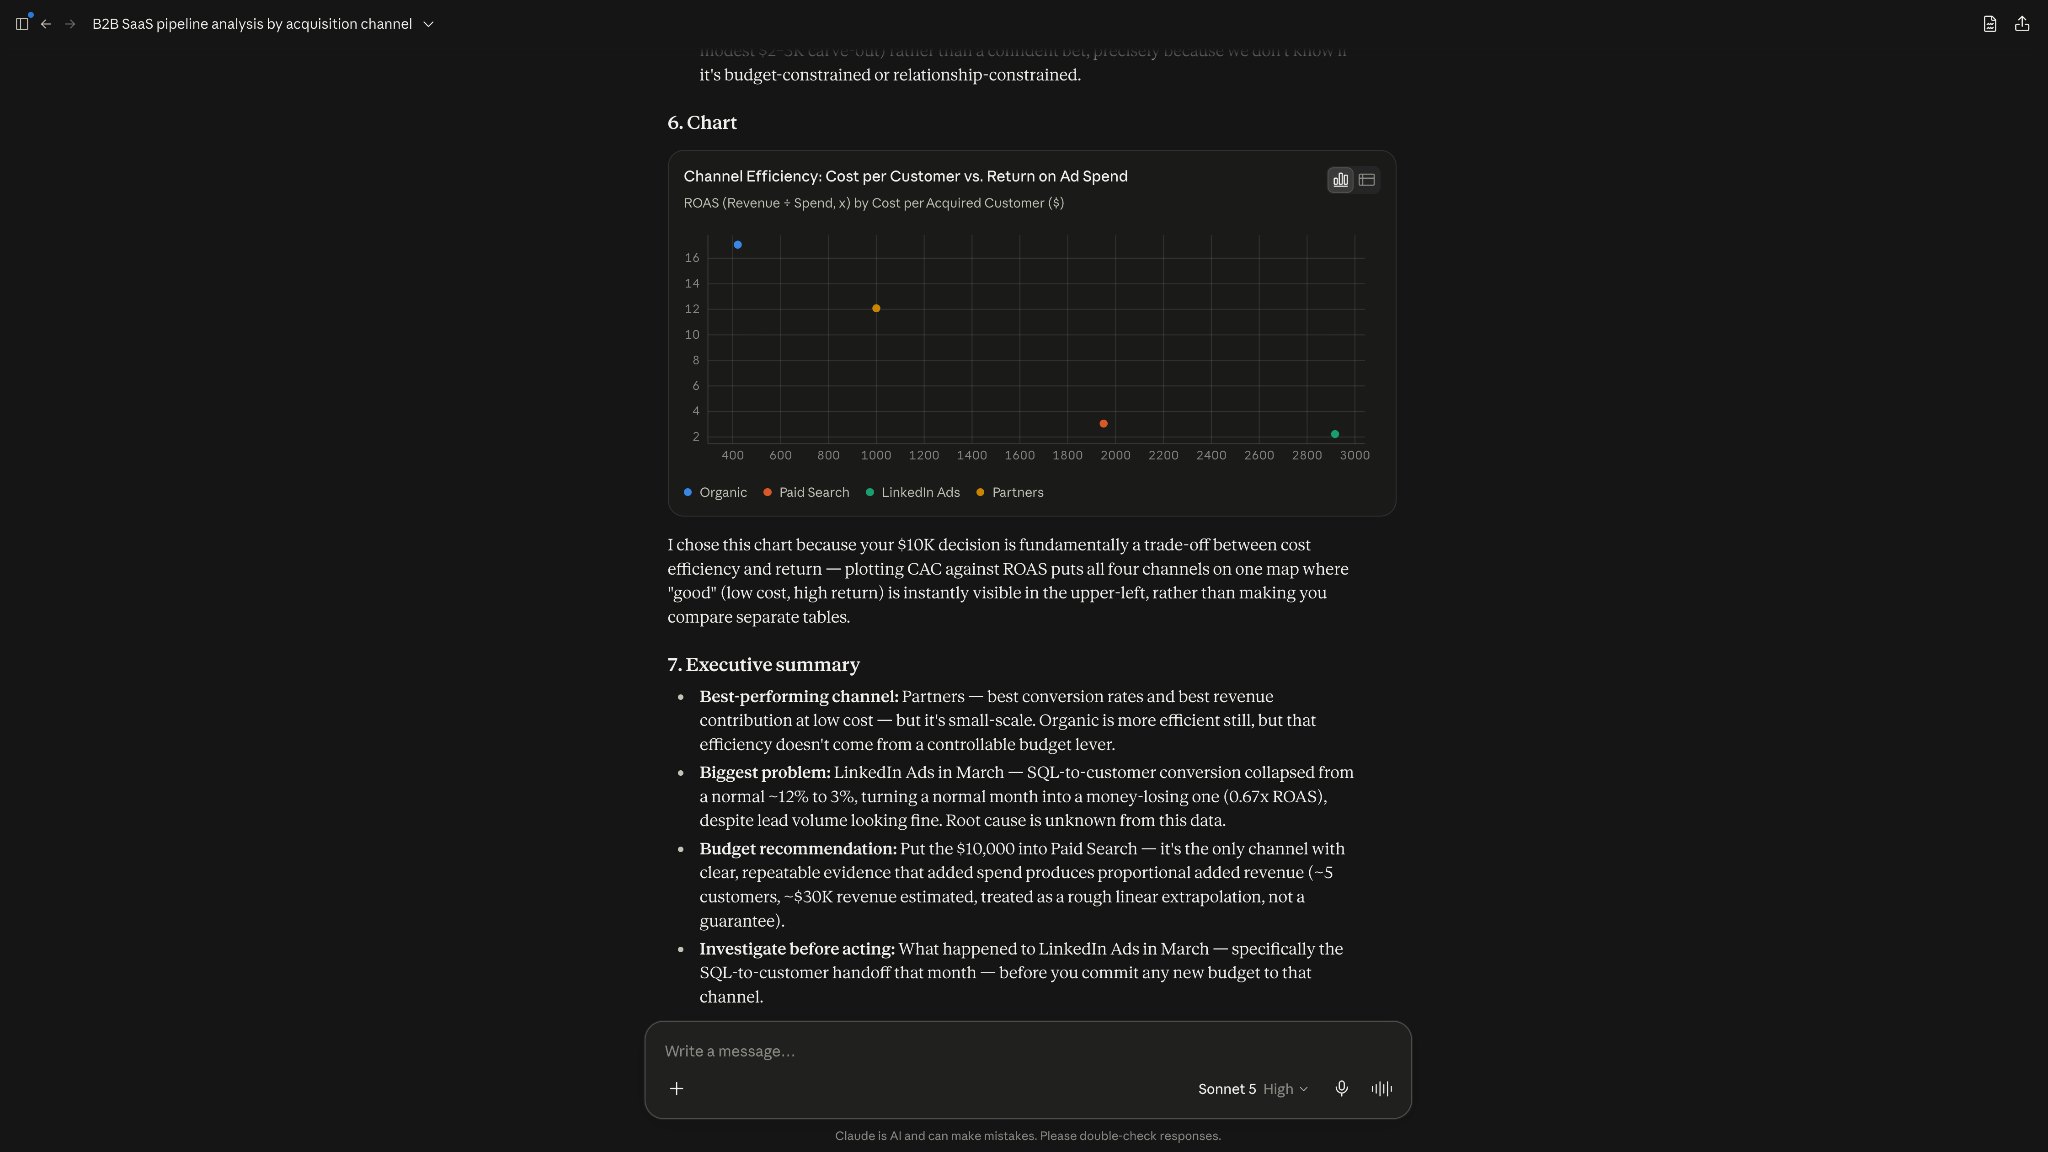Open the document icon at top right
2048x1152 pixels.
point(1990,24)
